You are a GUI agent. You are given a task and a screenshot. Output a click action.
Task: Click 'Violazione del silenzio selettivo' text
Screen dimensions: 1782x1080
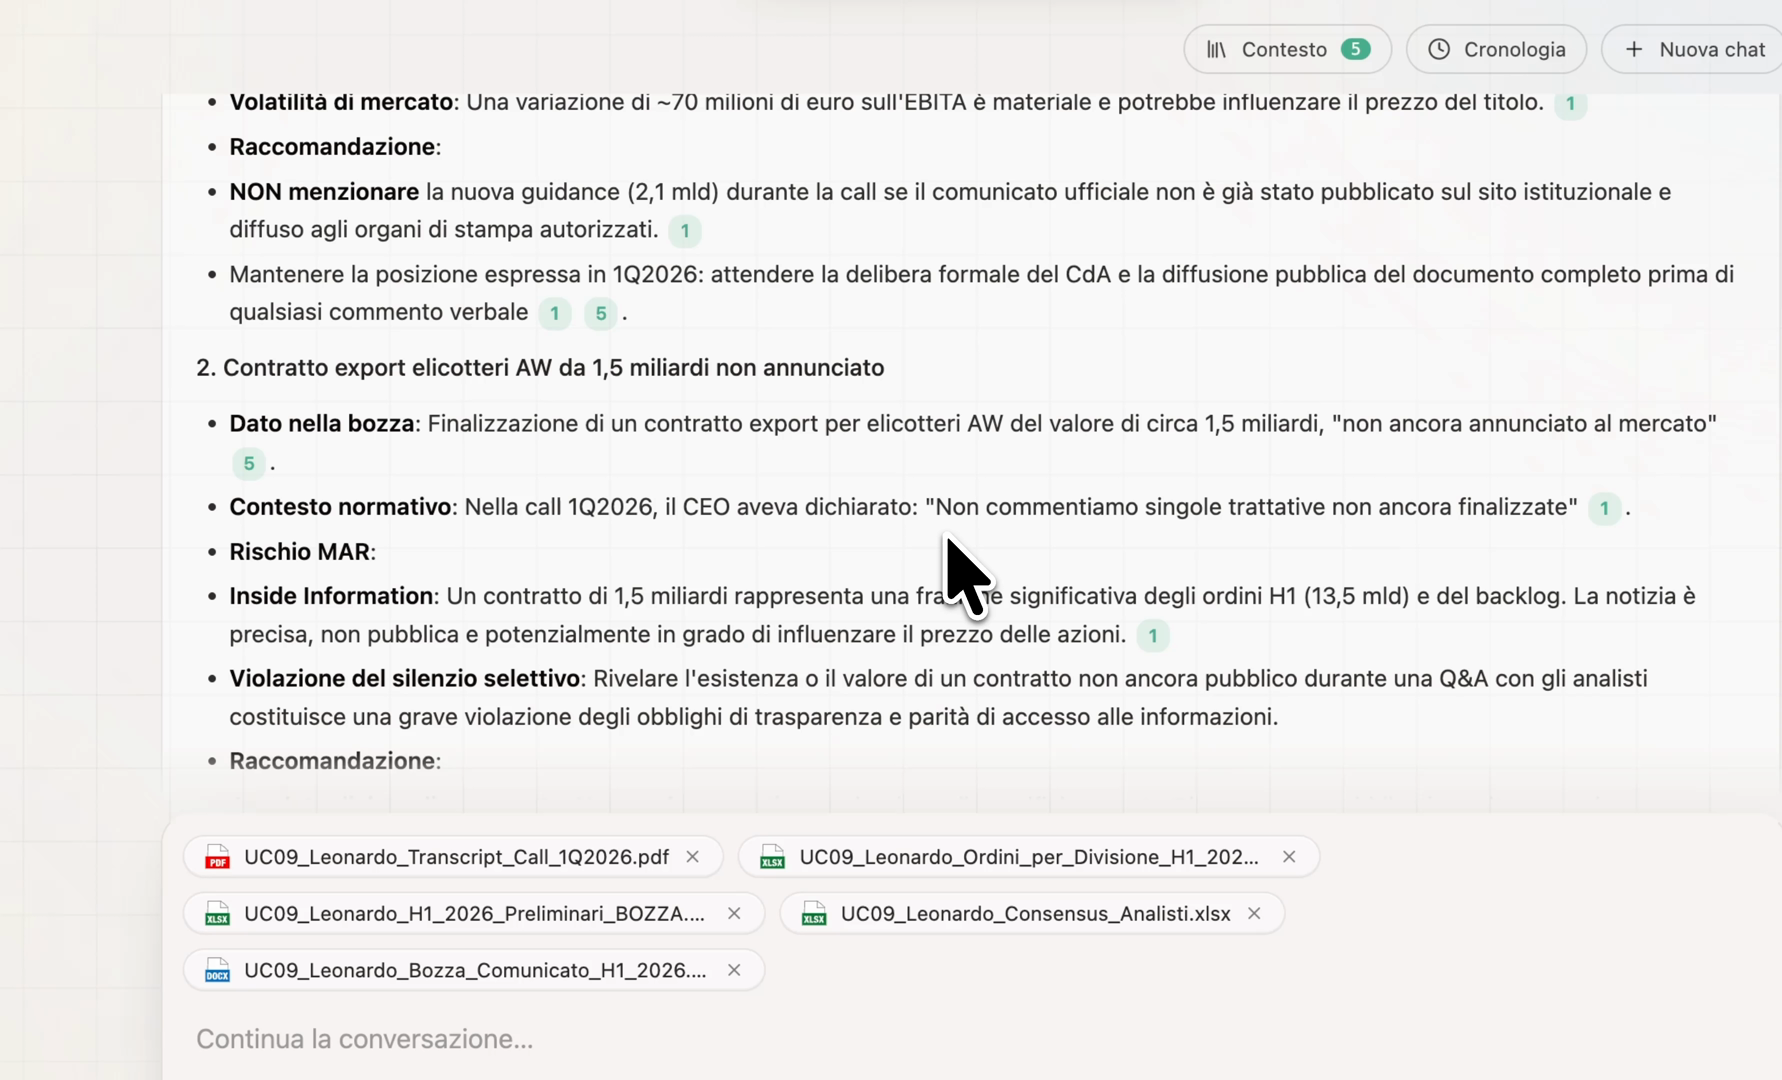point(405,678)
